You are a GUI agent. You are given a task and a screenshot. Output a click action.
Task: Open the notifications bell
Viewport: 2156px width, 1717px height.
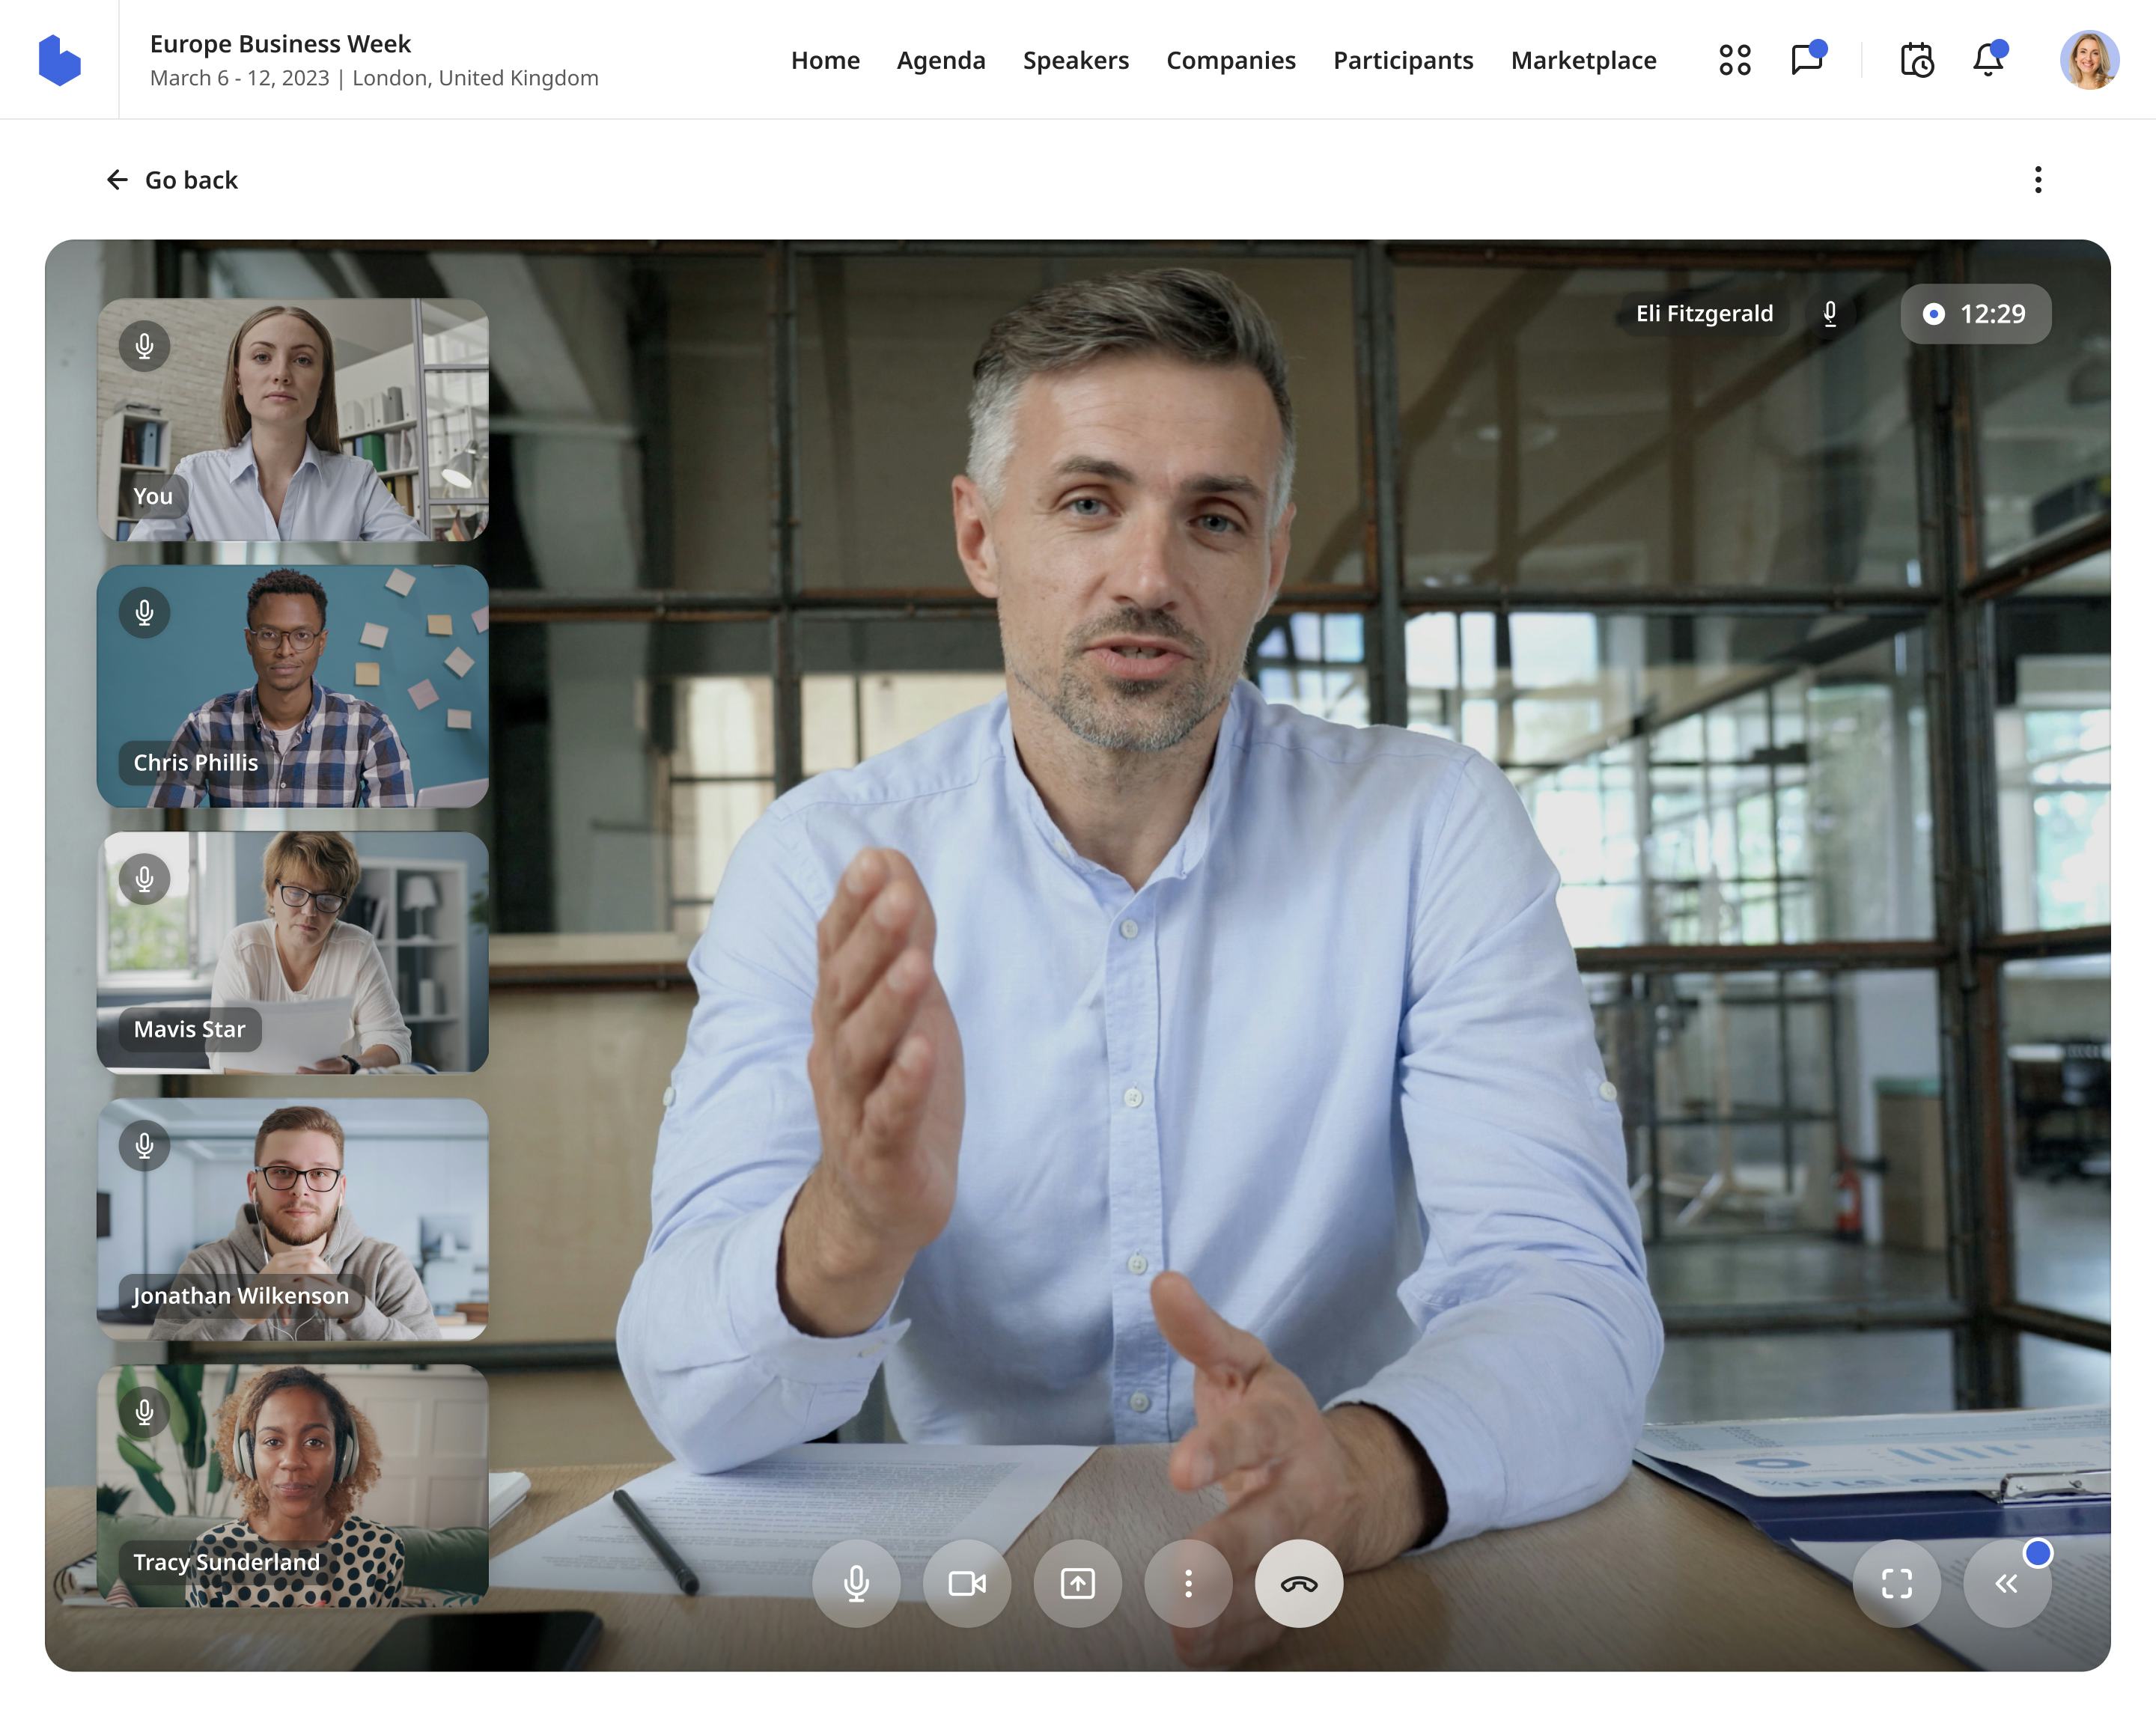click(x=1988, y=60)
